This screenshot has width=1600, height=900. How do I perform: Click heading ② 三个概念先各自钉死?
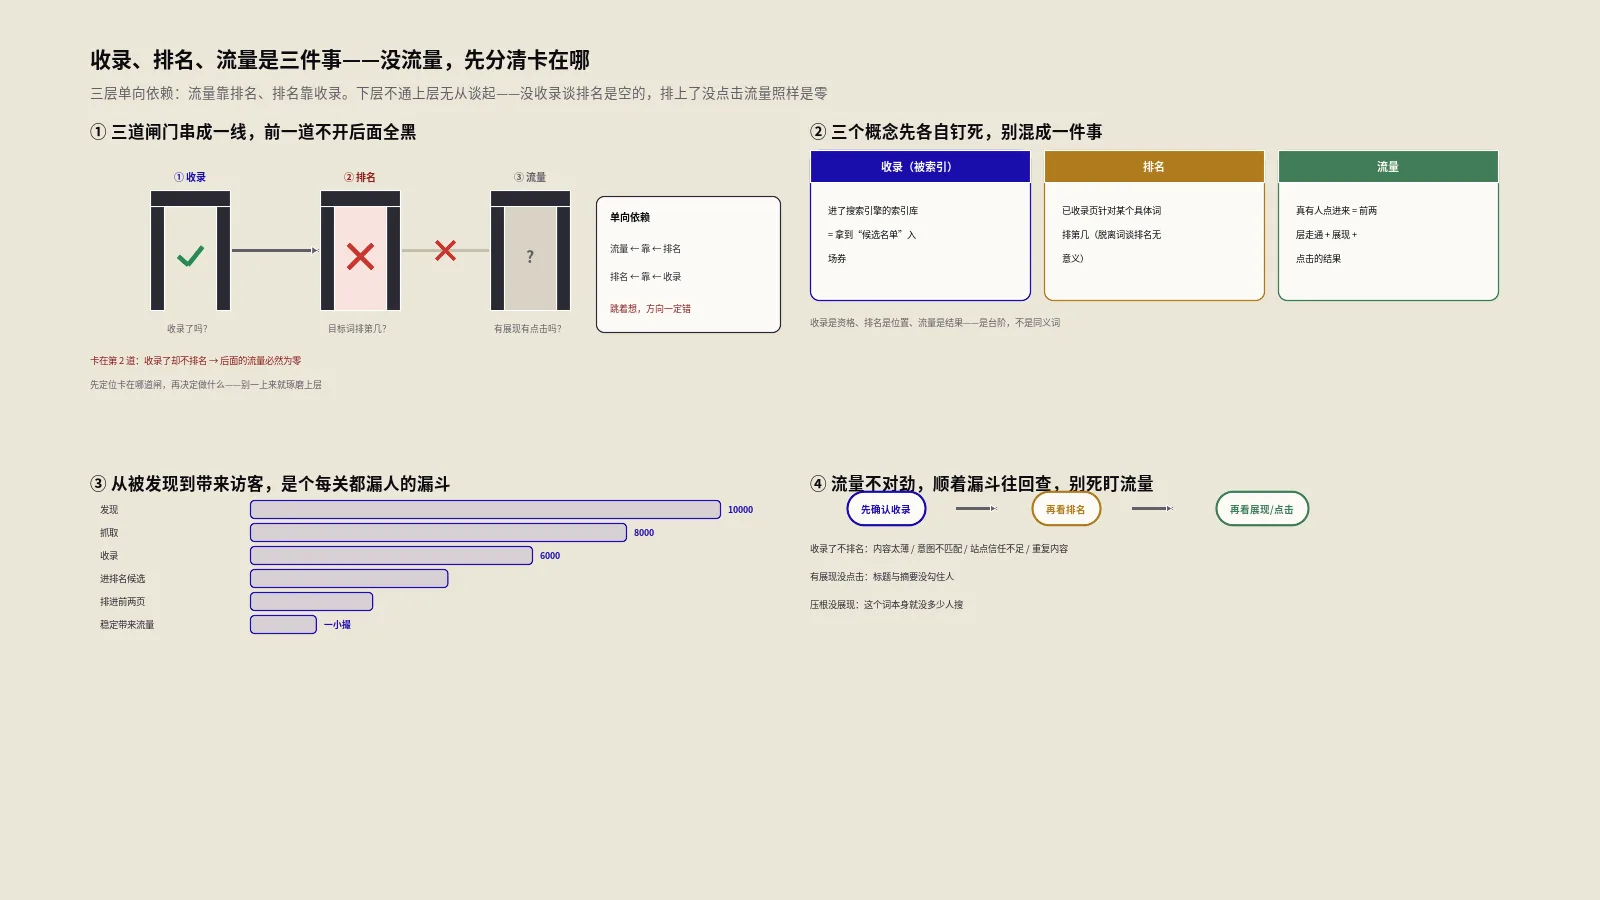956,132
